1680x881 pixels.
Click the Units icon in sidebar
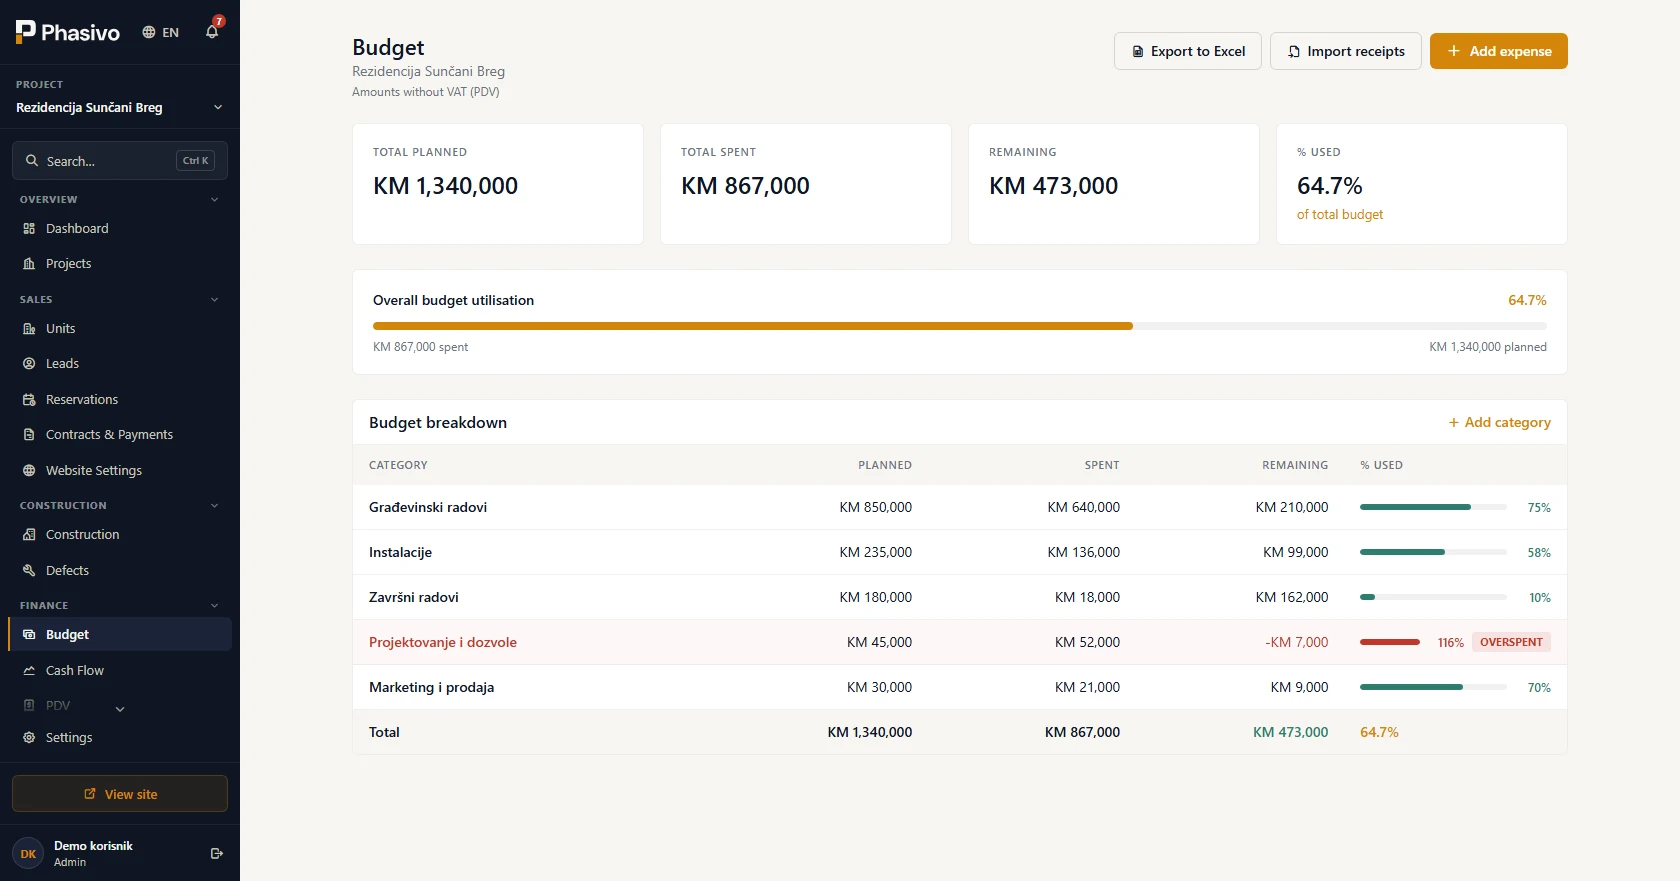tap(29, 329)
